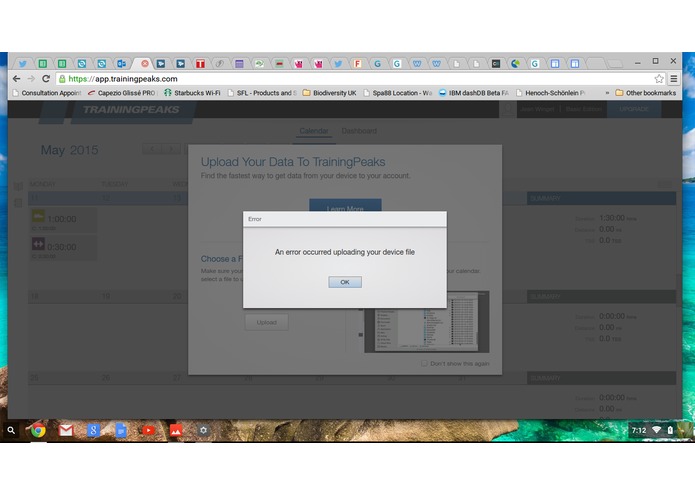Select the active tab with red X favicon
Image resolution: width=695 pixels, height=494 pixels.
click(x=144, y=64)
